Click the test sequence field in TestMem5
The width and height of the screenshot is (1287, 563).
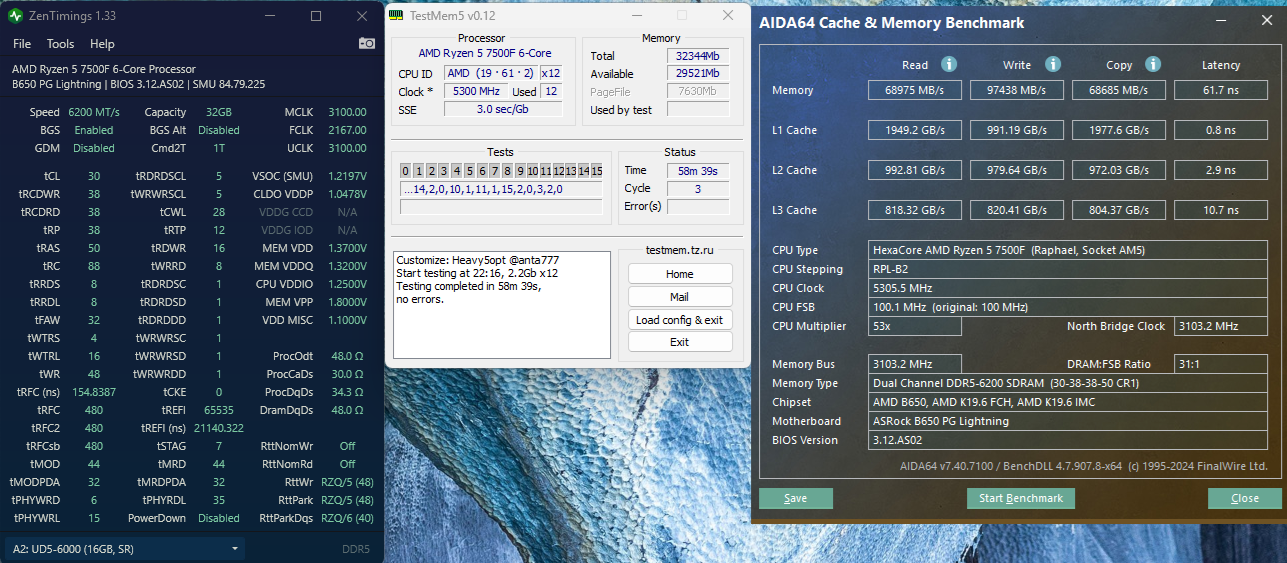(x=501, y=189)
